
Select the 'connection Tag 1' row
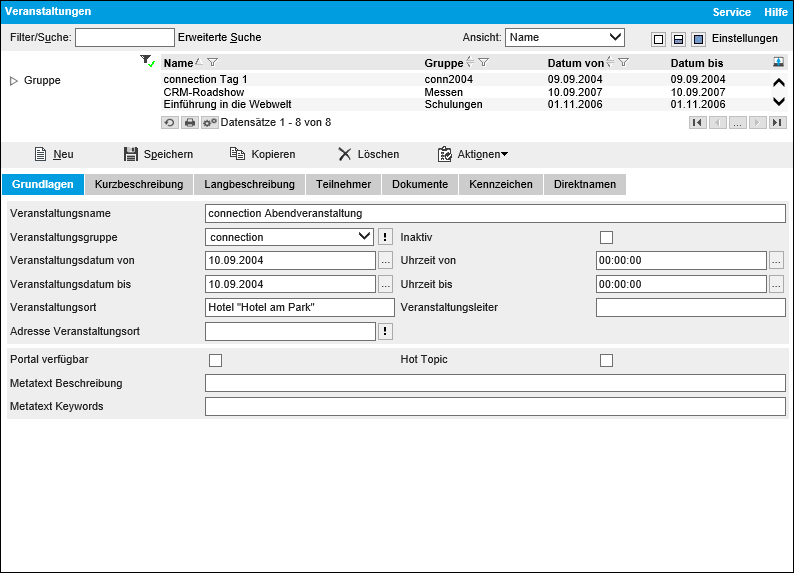coord(466,79)
